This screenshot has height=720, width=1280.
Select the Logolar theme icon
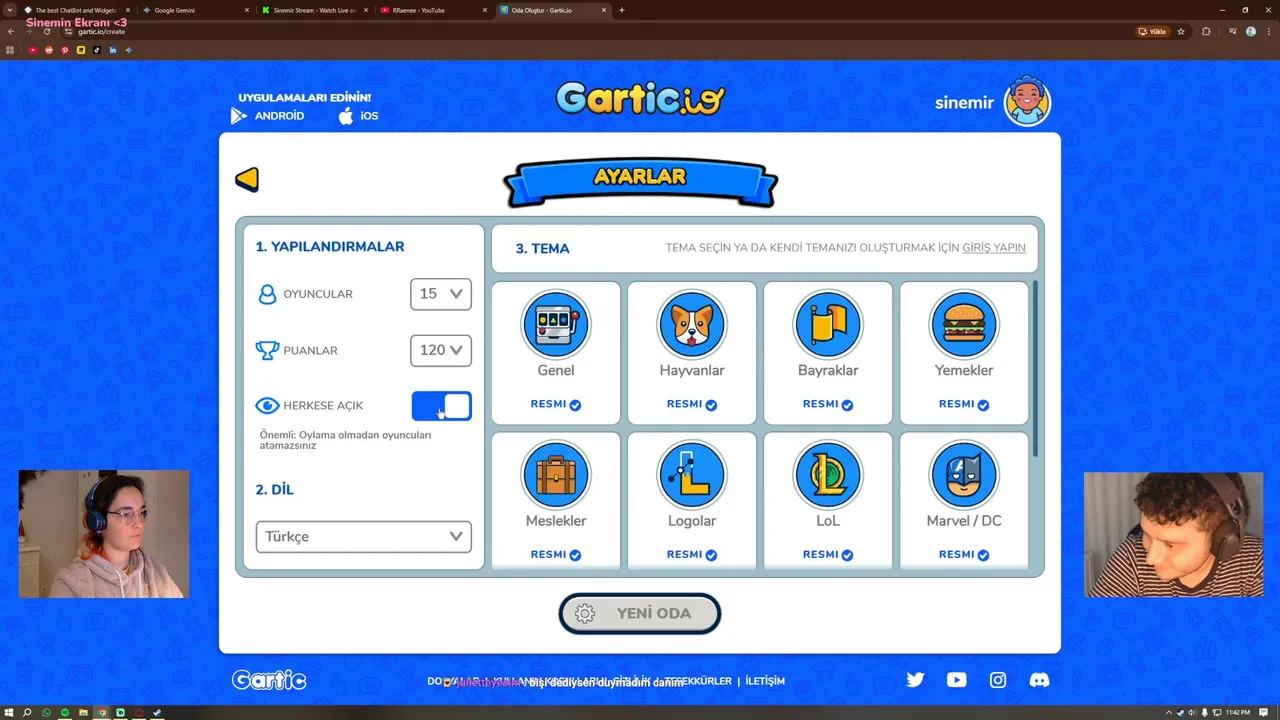pos(692,474)
